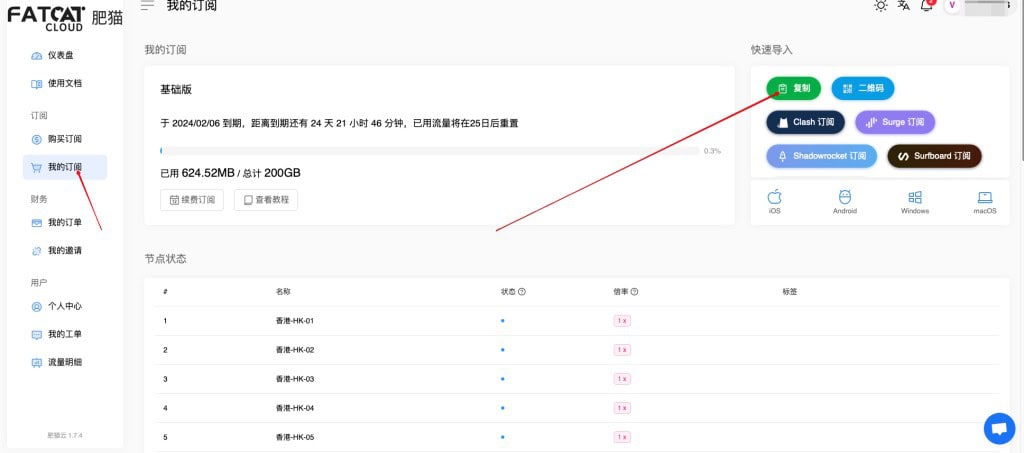Image resolution: width=1024 pixels, height=453 pixels.
Task: Click the traffic usage progress bar
Action: click(430, 151)
